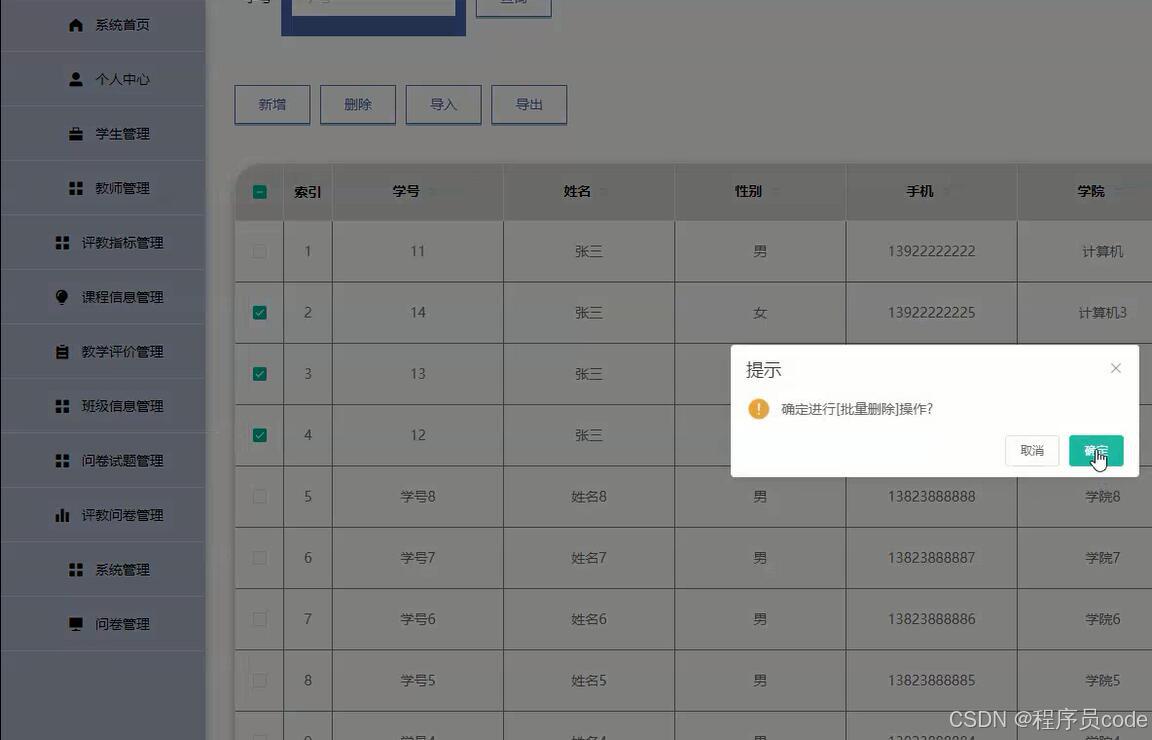
Task: Click the 学号5 cell
Action: 417,680
